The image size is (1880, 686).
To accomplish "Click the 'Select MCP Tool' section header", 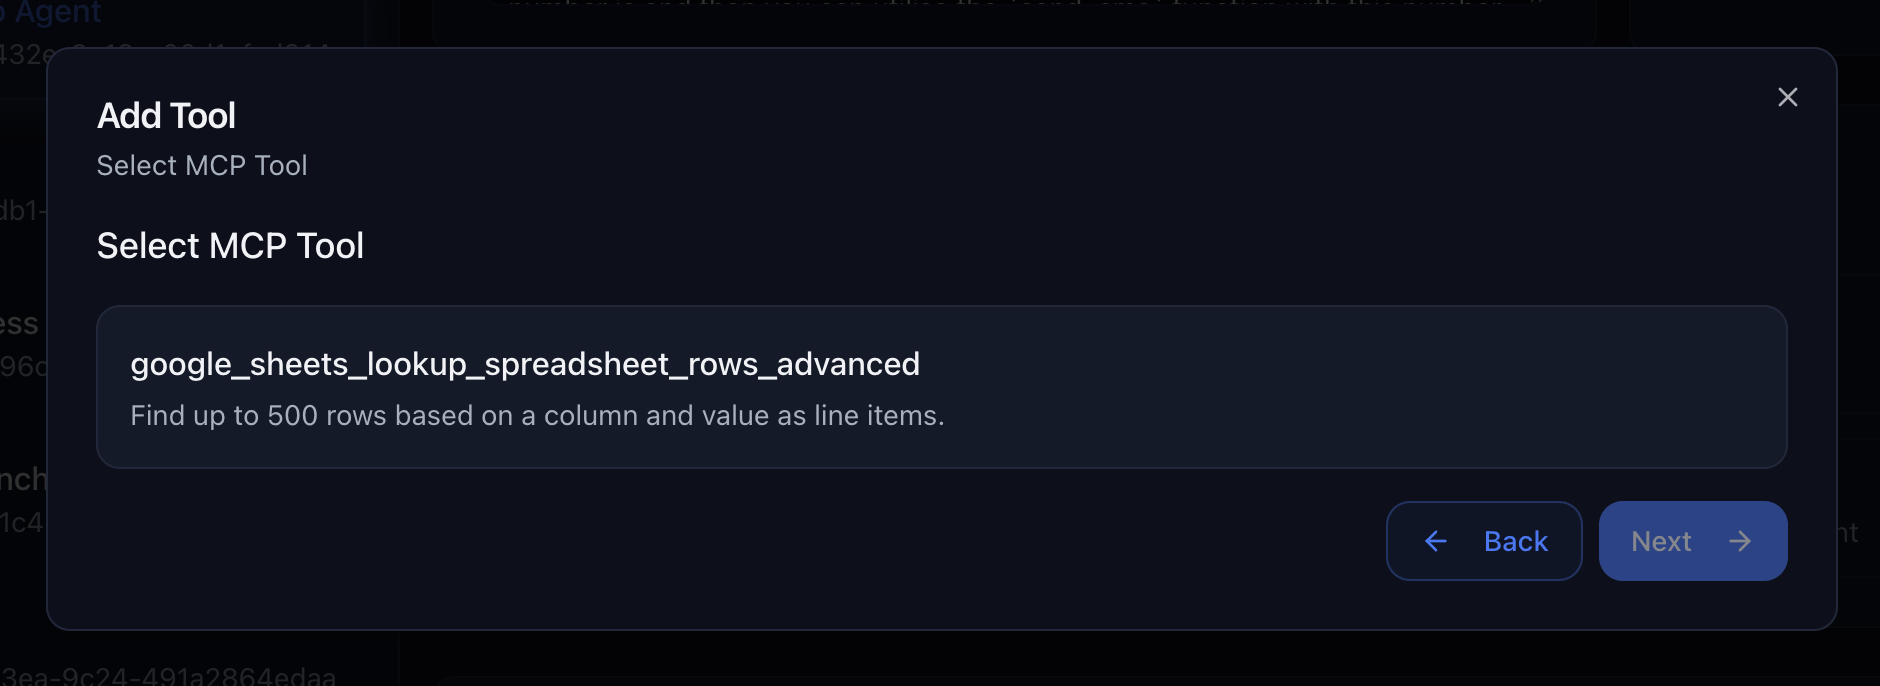I will click(230, 245).
